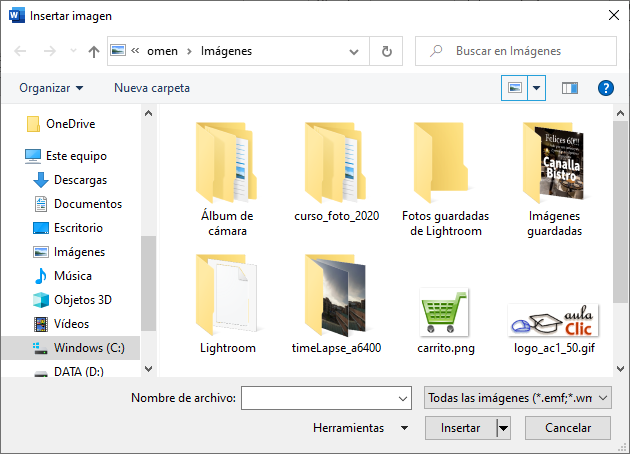Open the Álbum de cámara folder
Viewport: 630px width, 454px height.
(x=227, y=177)
